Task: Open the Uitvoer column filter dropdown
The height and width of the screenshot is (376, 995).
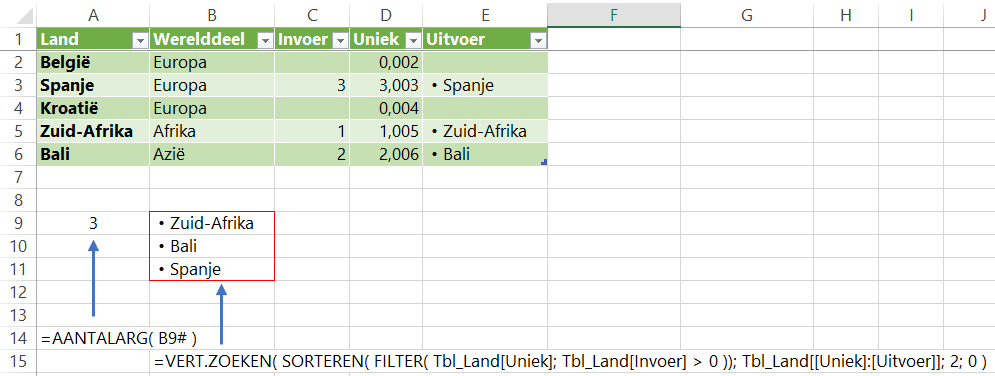Action: [x=539, y=41]
